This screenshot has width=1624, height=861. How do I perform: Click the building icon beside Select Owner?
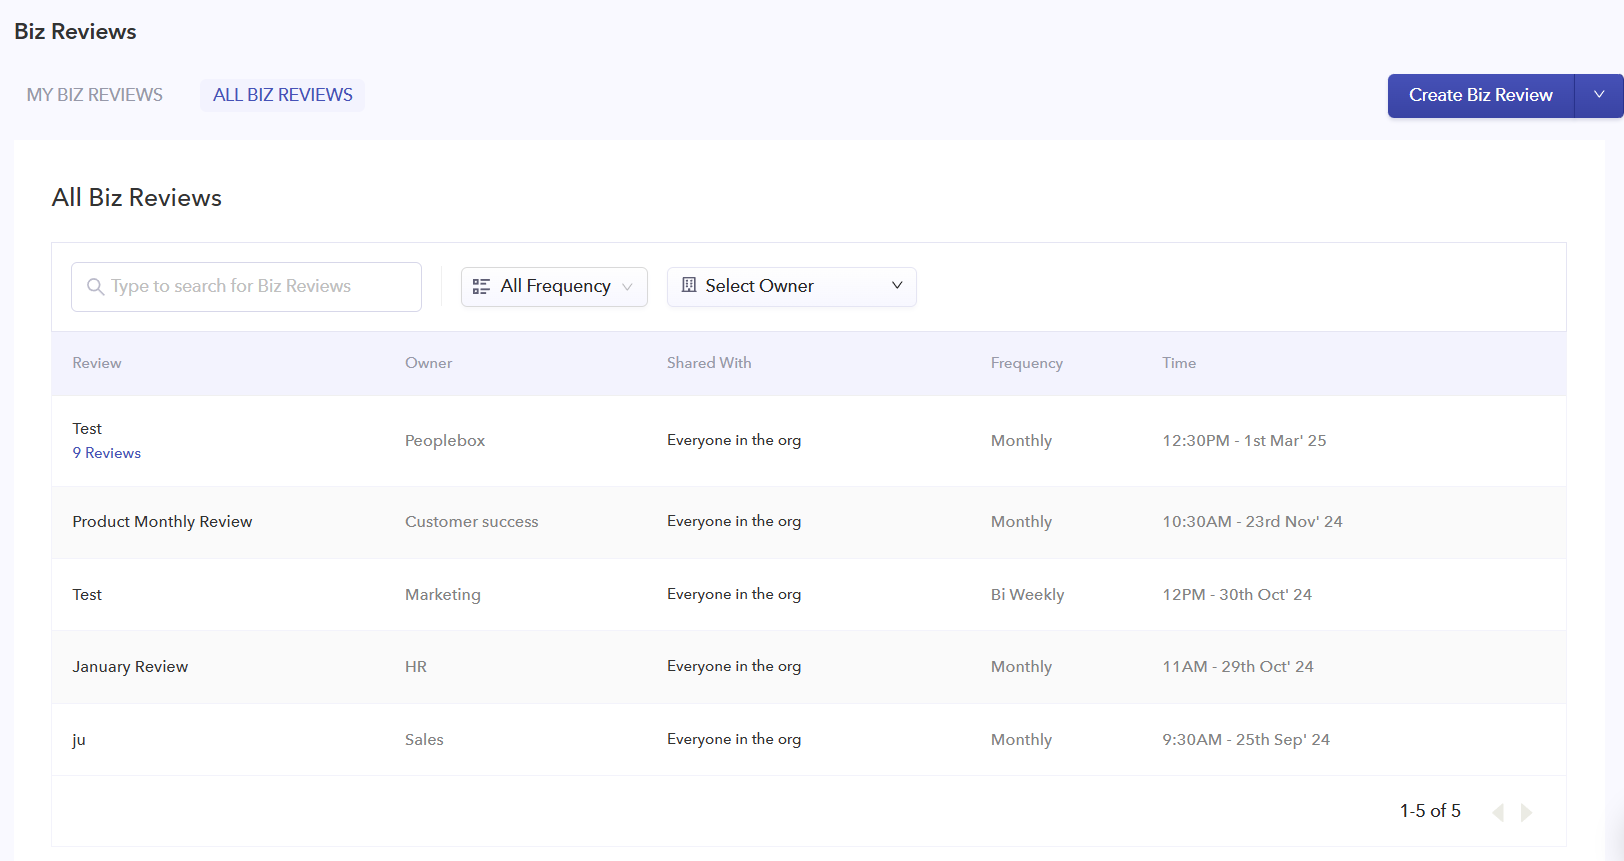tap(689, 285)
